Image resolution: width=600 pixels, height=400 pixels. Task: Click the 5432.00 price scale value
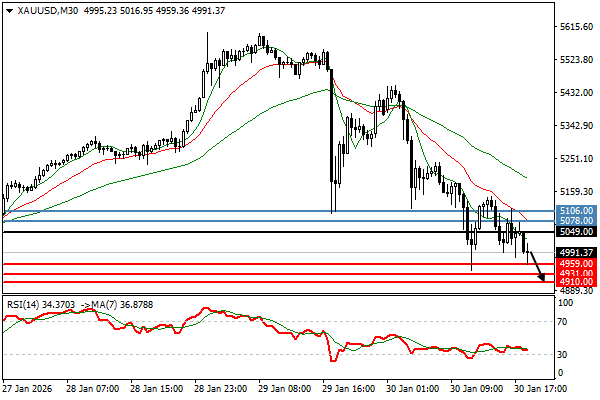(570, 93)
